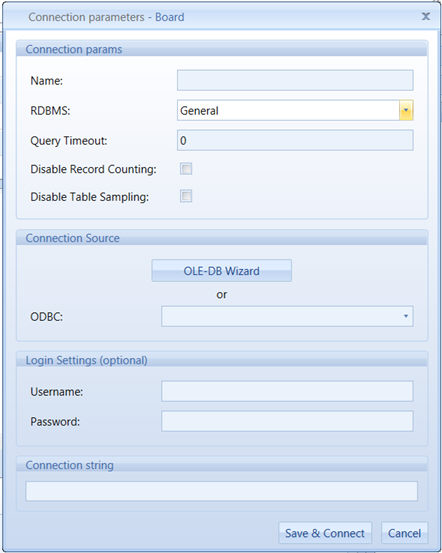
Task: Click the Query Timeout field
Action: pos(295,140)
